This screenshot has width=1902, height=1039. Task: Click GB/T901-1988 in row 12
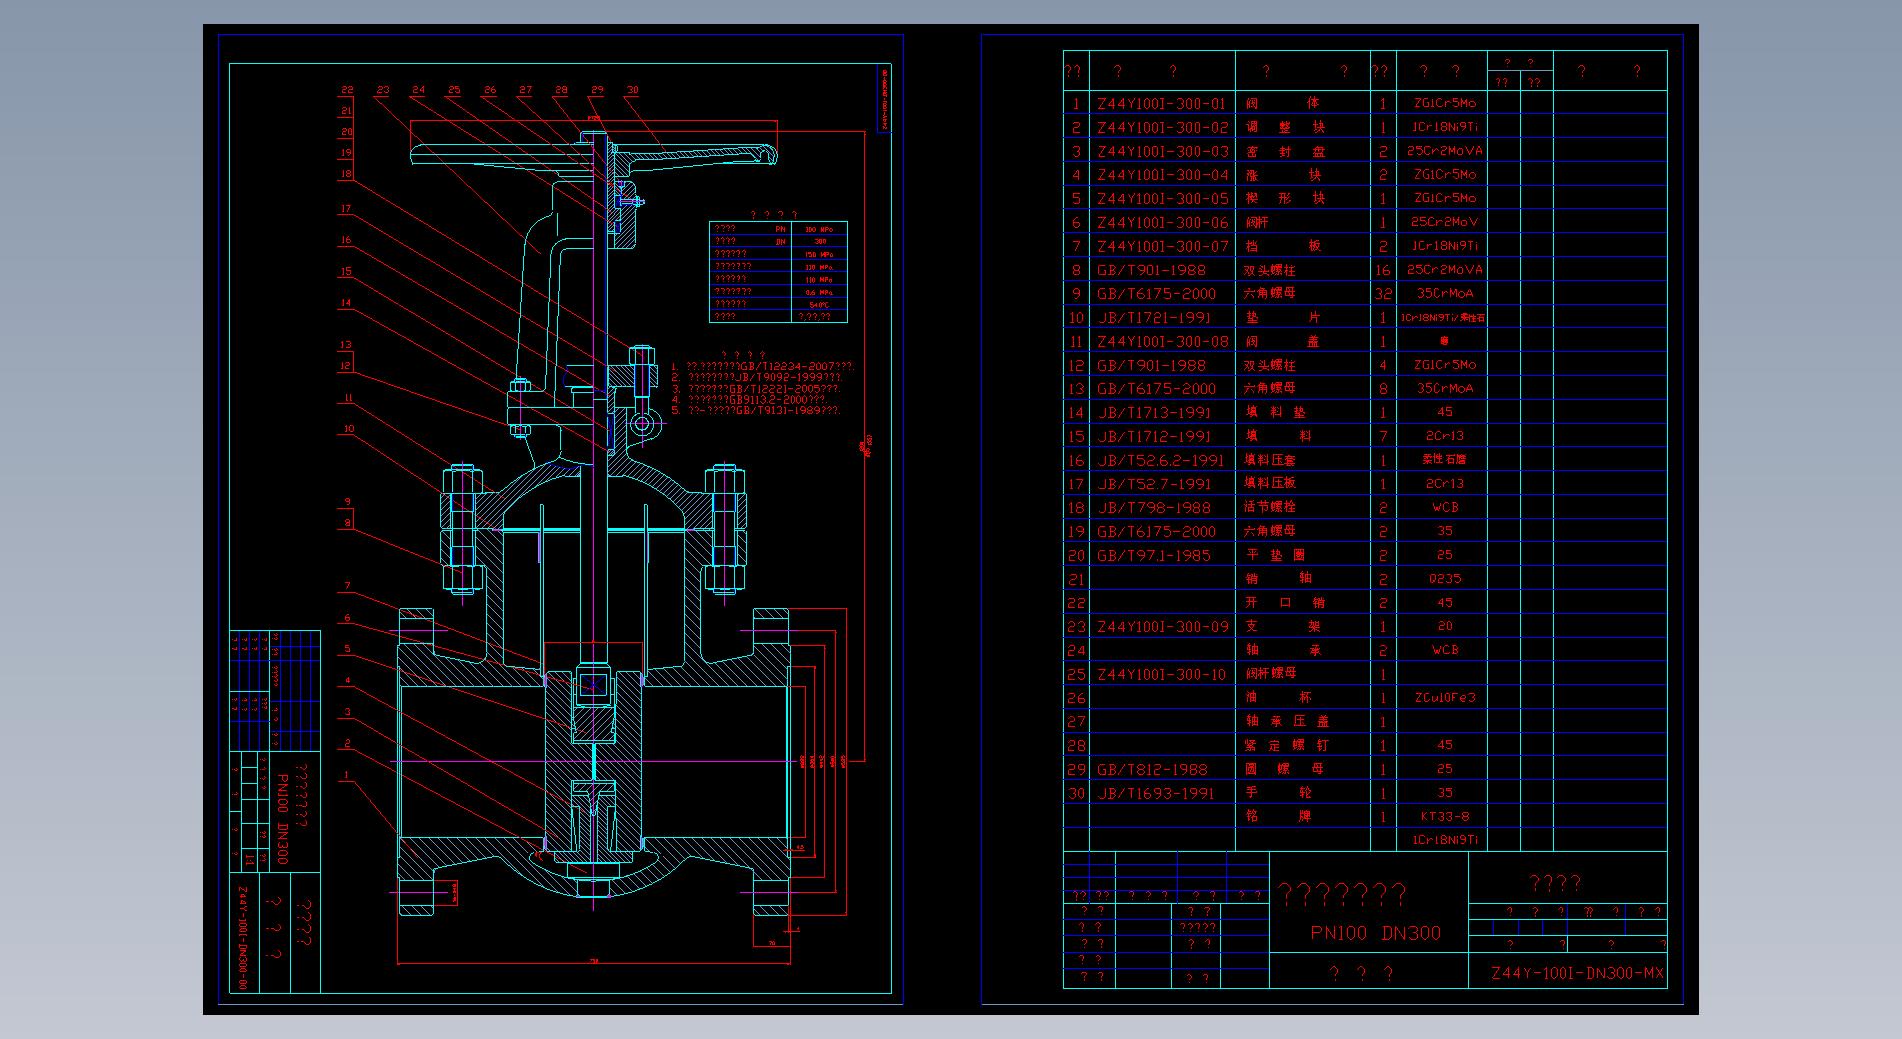(1151, 365)
